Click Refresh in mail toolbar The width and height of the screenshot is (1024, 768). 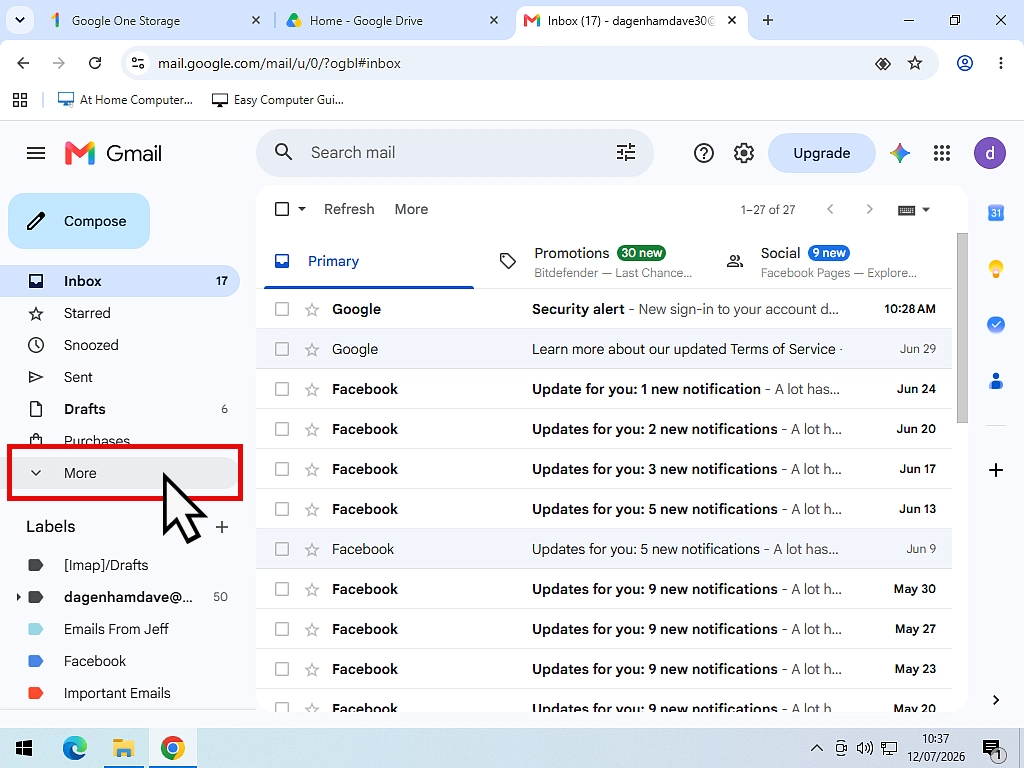point(349,209)
